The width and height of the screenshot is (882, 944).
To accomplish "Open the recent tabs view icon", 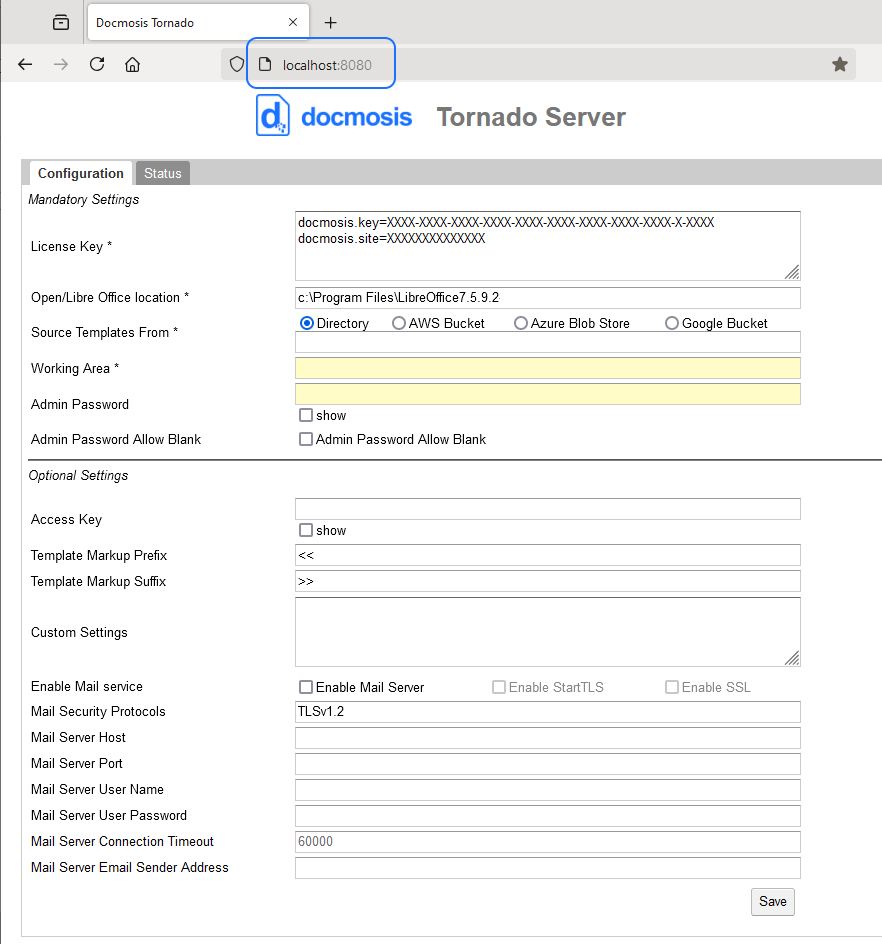I will (61, 23).
